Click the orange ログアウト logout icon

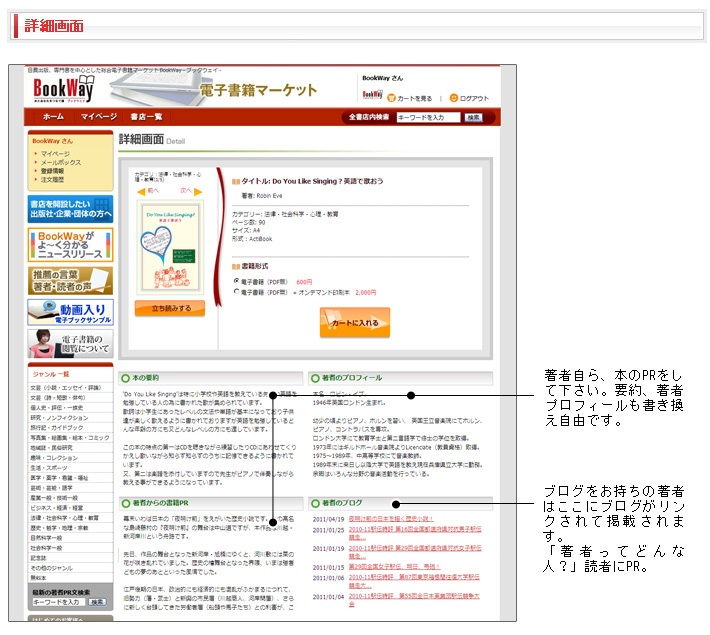pyautogui.click(x=452, y=98)
